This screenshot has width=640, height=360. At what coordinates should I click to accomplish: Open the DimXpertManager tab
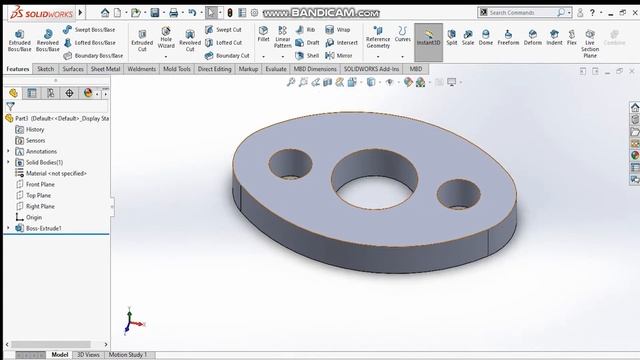point(69,93)
